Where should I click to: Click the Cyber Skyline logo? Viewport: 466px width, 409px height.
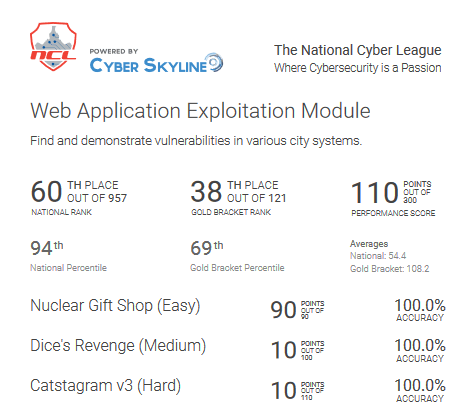[156, 61]
